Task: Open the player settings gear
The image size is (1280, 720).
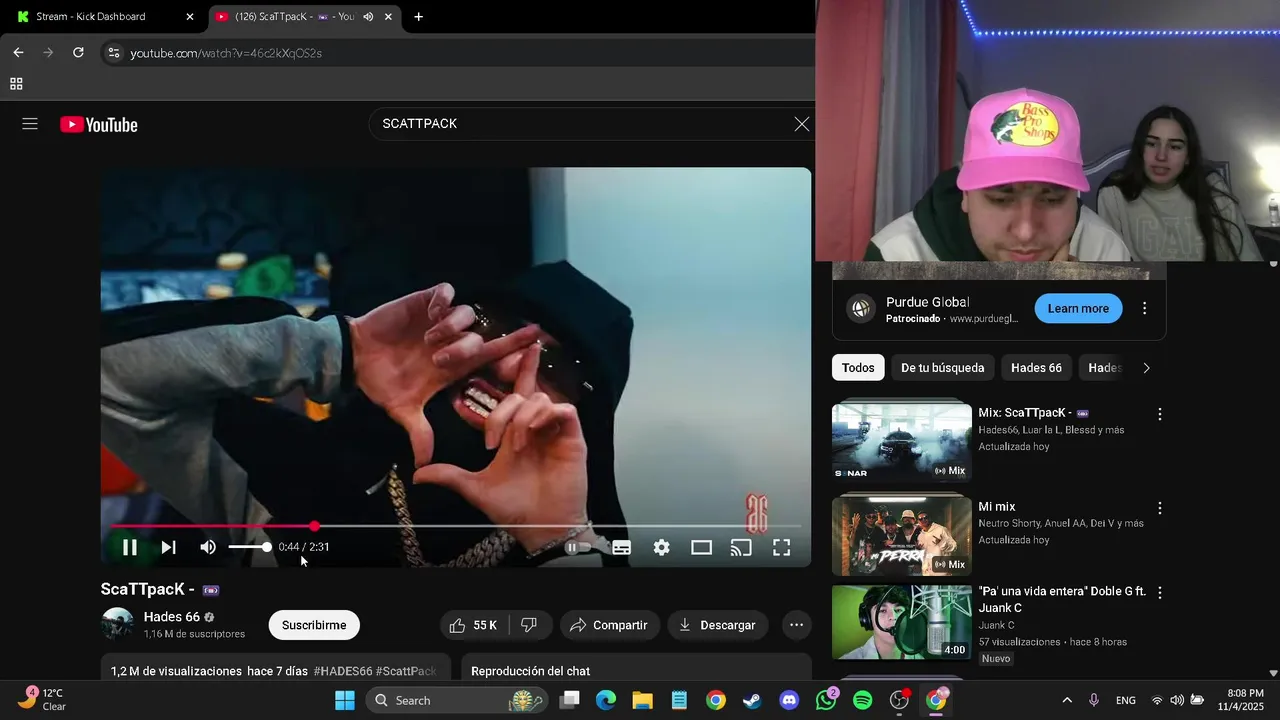Action: (661, 547)
